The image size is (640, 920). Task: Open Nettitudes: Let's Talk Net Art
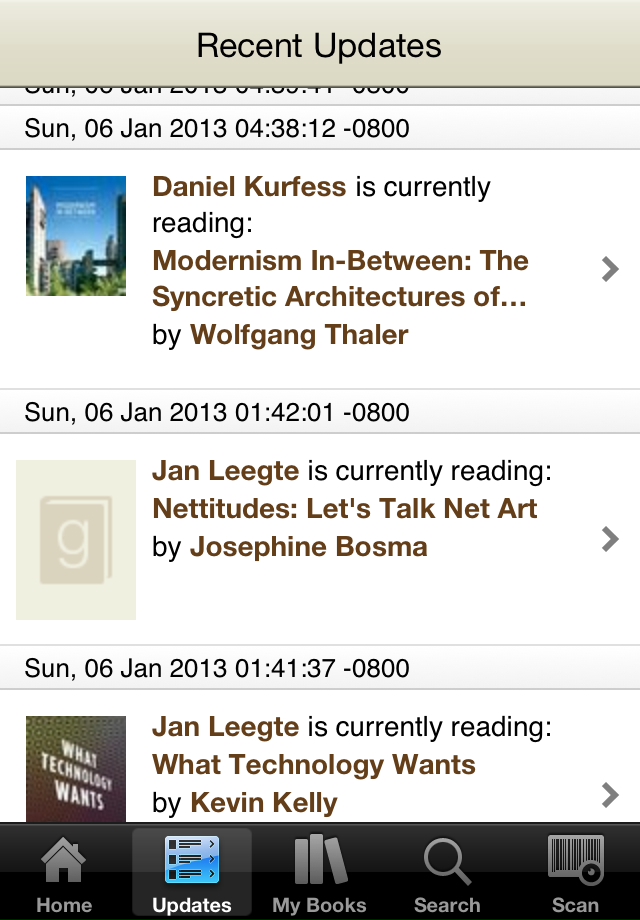[345, 508]
